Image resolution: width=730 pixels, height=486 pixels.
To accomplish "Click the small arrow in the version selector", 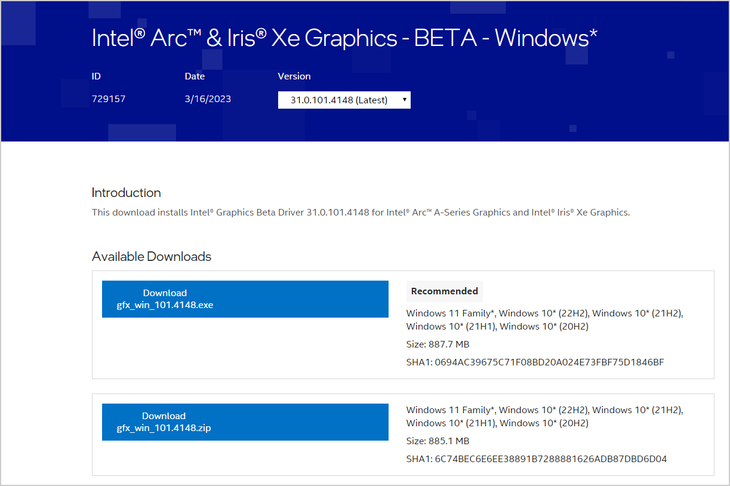I will coord(404,100).
